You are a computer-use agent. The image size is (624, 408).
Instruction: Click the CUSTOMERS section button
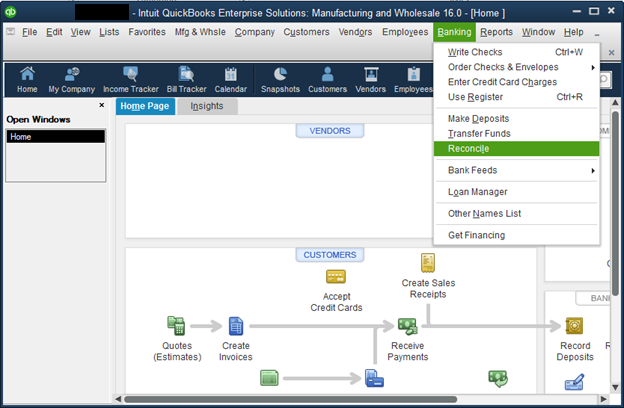[x=330, y=255]
